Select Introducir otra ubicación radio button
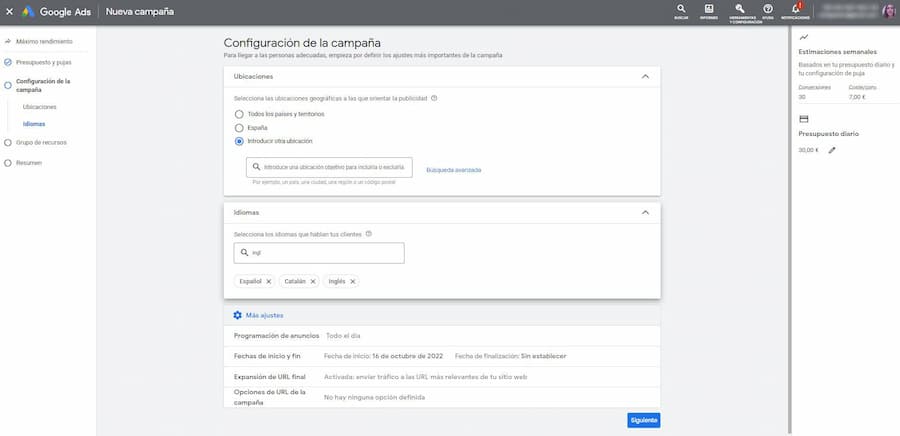 (x=239, y=141)
